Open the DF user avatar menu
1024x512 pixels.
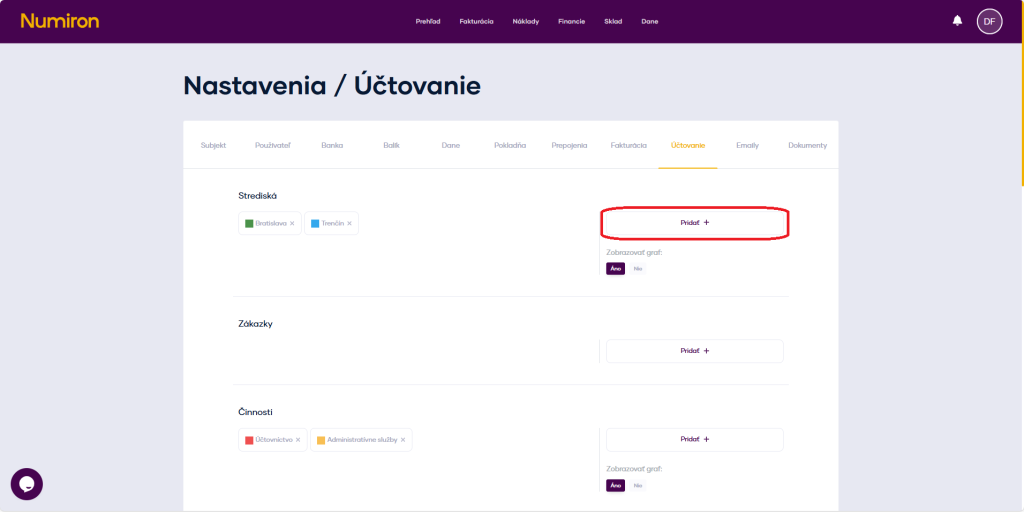click(x=989, y=21)
